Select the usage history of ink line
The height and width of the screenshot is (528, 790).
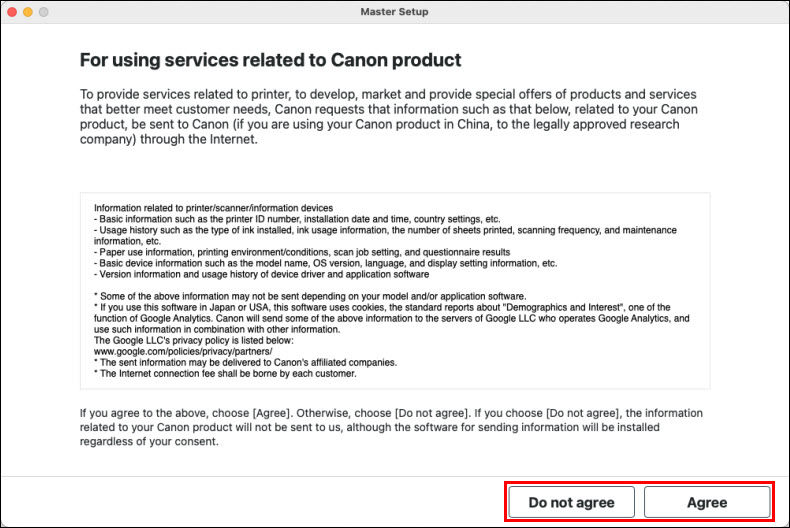pyautogui.click(x=385, y=235)
